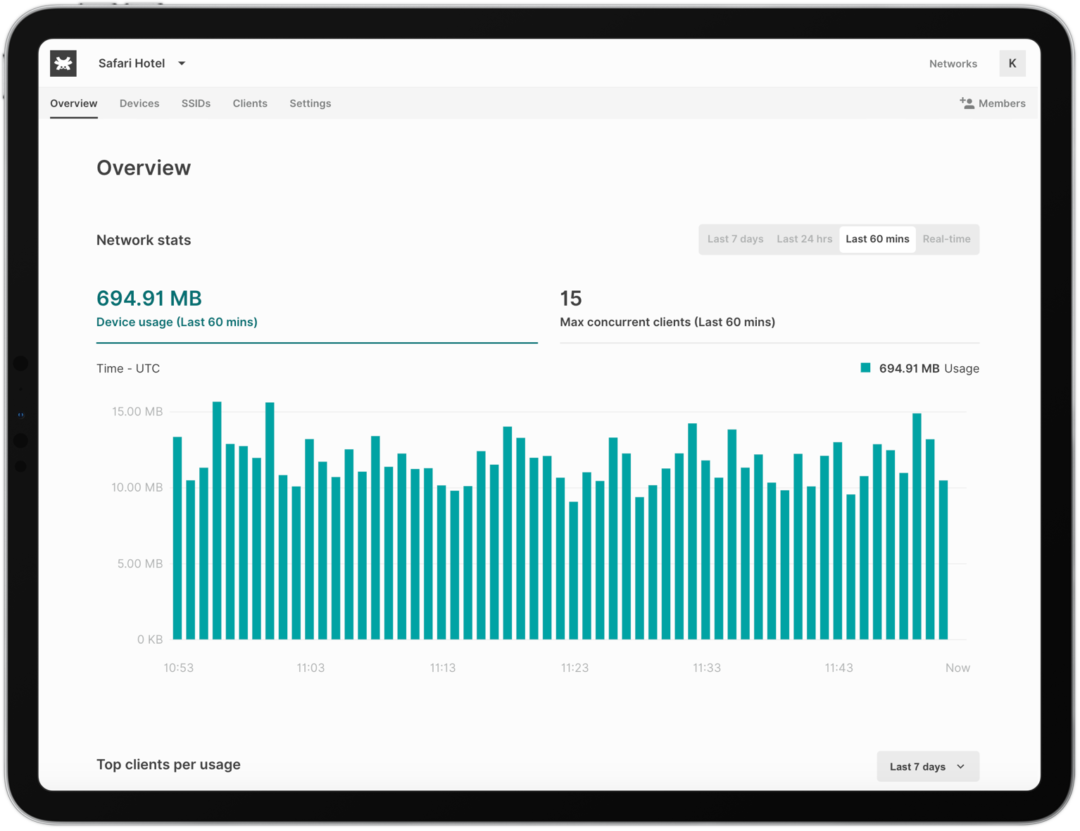Open the SSIDs tab
1080x831 pixels.
[x=196, y=103]
